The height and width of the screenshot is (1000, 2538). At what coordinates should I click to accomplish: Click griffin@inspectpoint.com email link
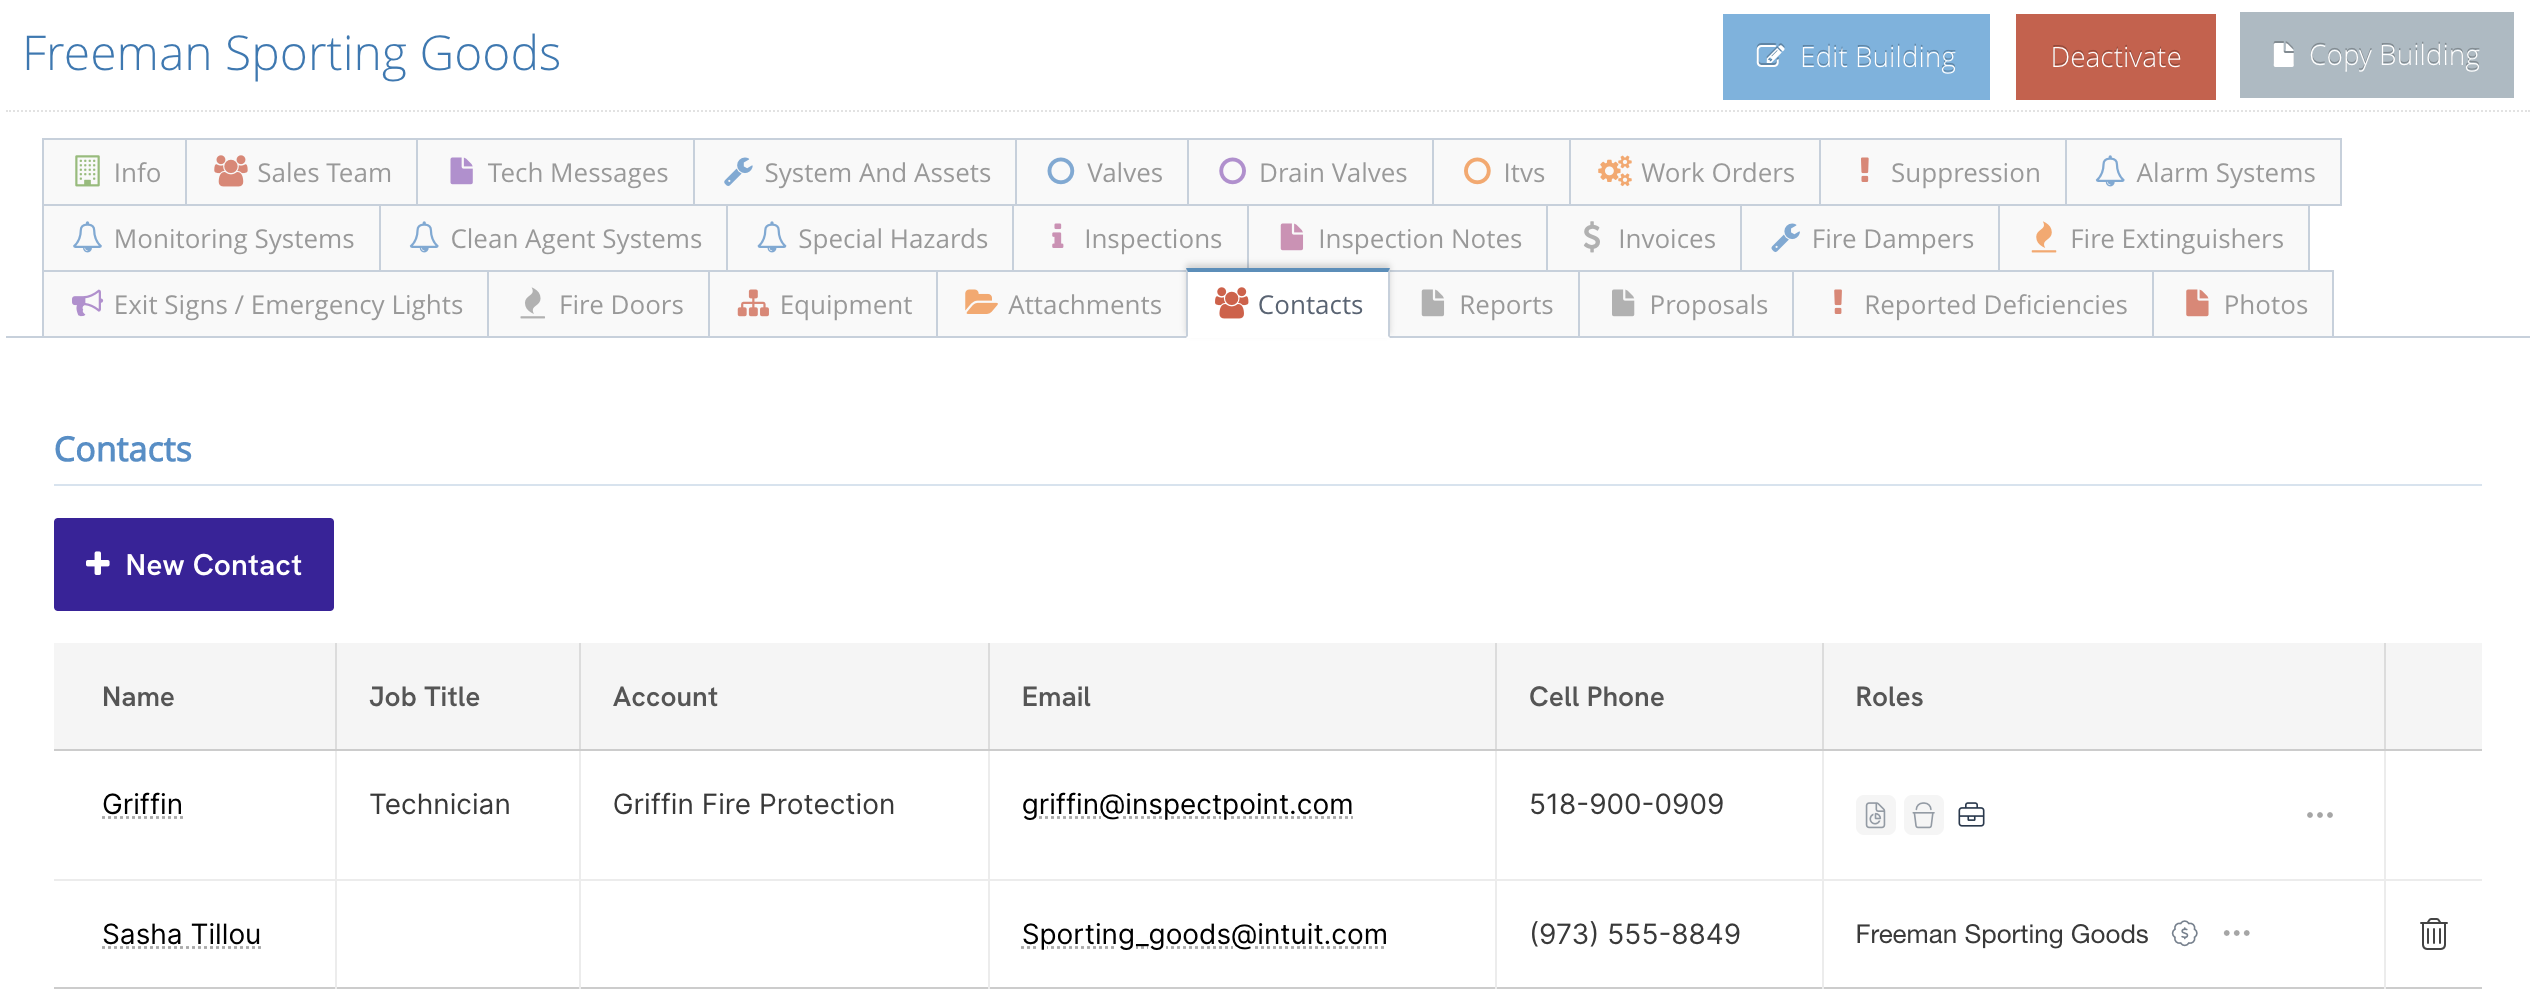point(1187,804)
